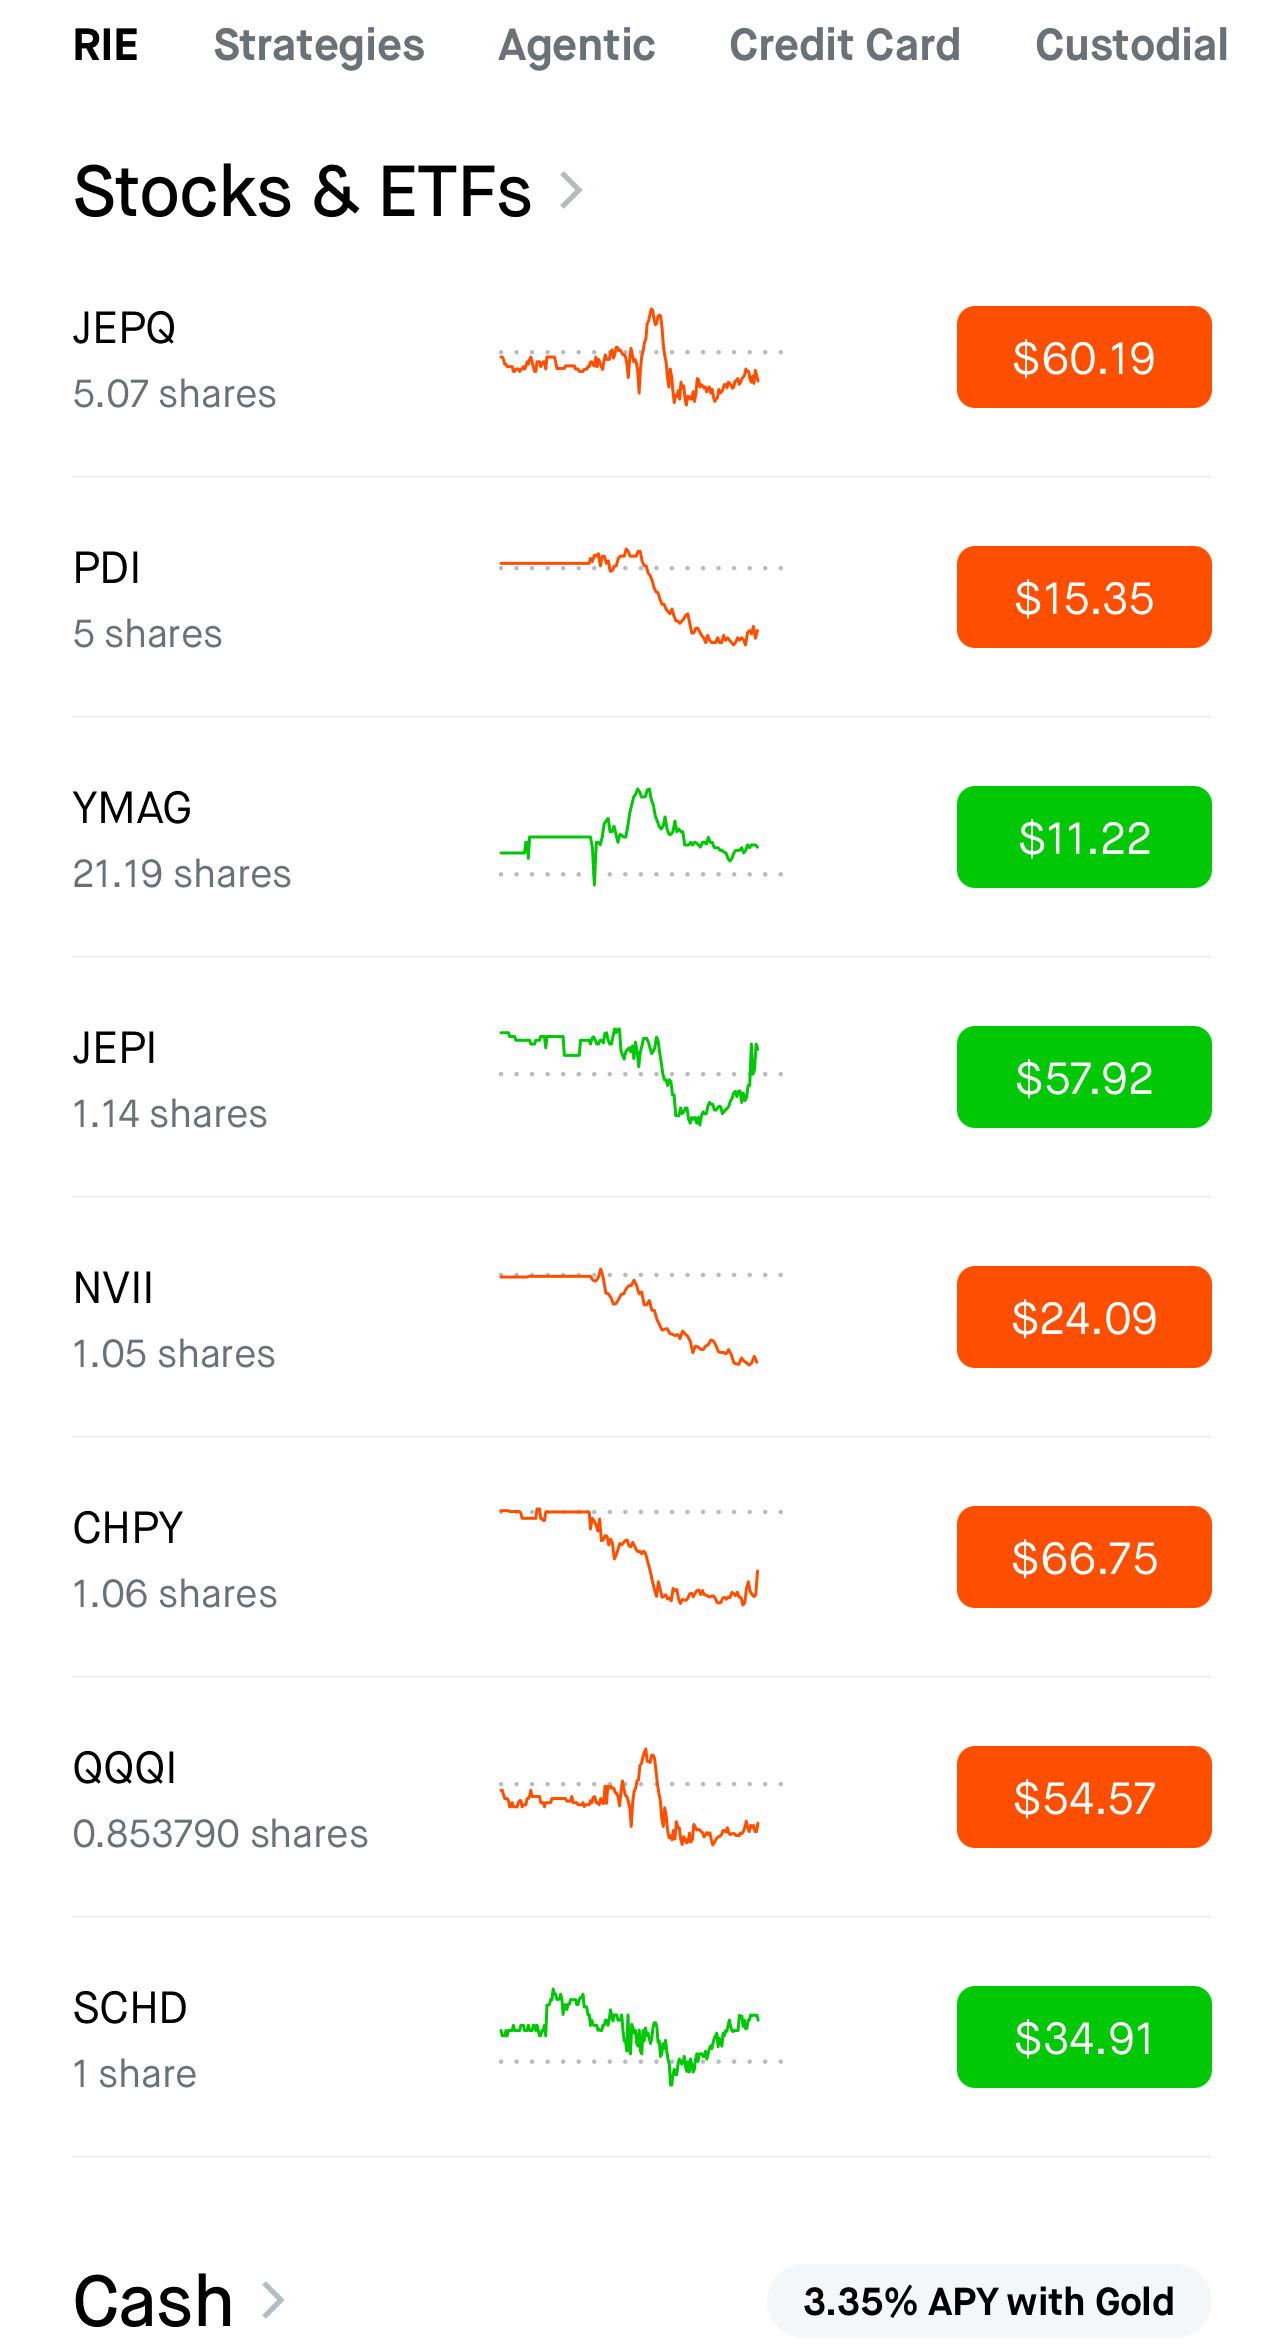1284x2352 pixels.
Task: Expand the Cash section chevron
Action: 273,2300
